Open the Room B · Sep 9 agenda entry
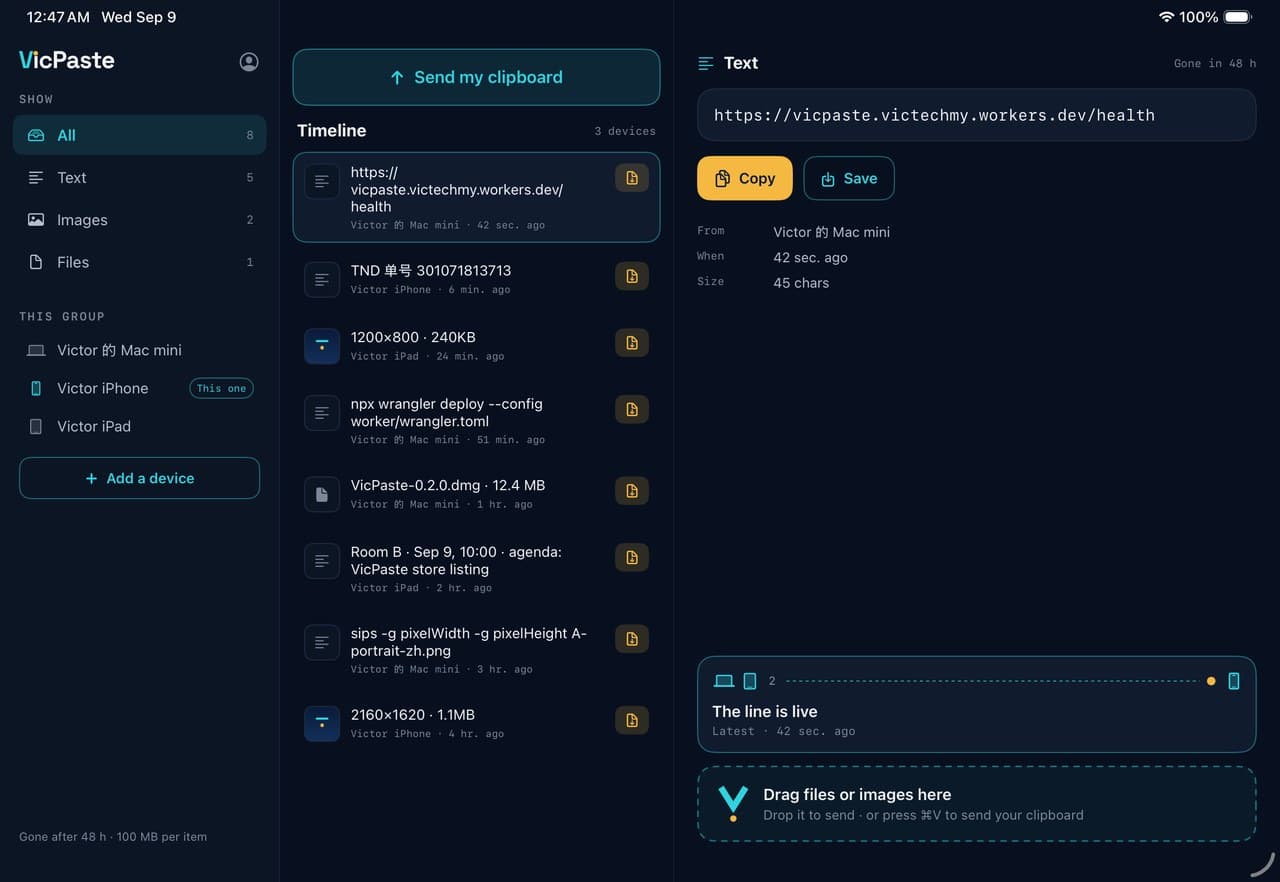1280x882 pixels. click(x=477, y=567)
